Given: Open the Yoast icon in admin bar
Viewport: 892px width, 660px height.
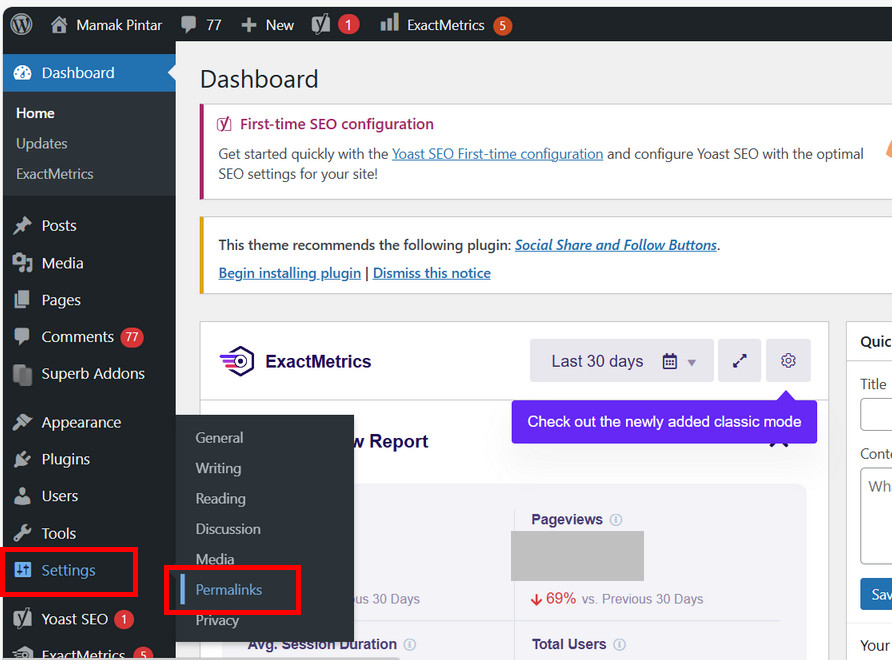Looking at the screenshot, I should coord(321,24).
